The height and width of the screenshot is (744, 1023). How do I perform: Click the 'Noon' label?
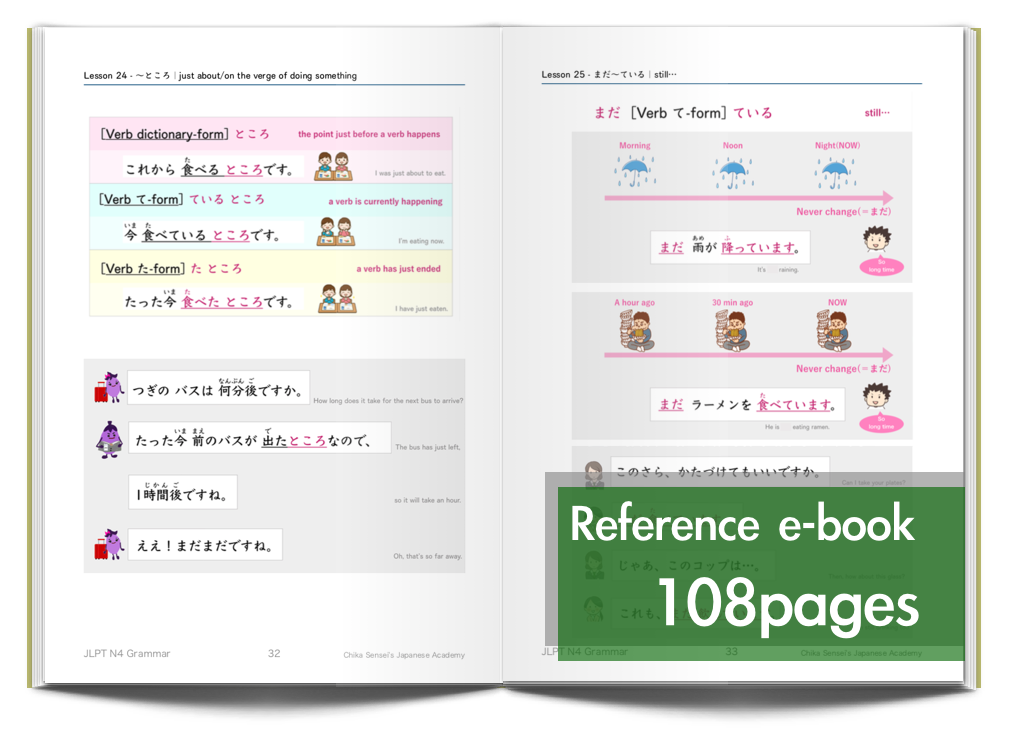point(733,146)
